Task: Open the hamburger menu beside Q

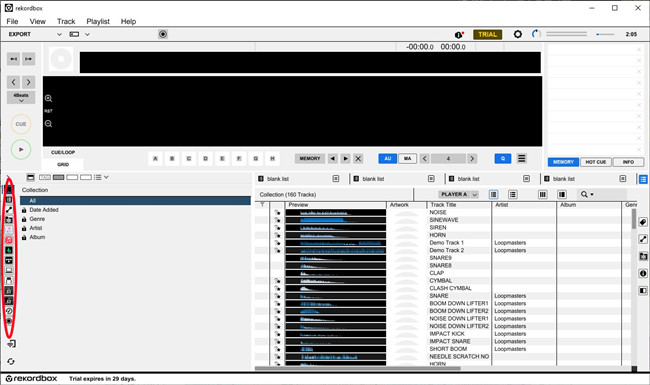Action: point(521,158)
